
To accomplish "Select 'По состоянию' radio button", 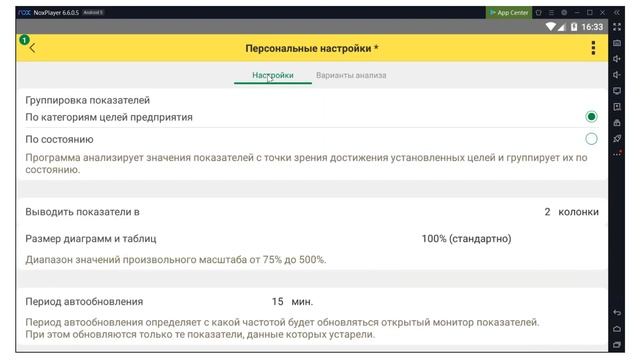I will [x=591, y=139].
